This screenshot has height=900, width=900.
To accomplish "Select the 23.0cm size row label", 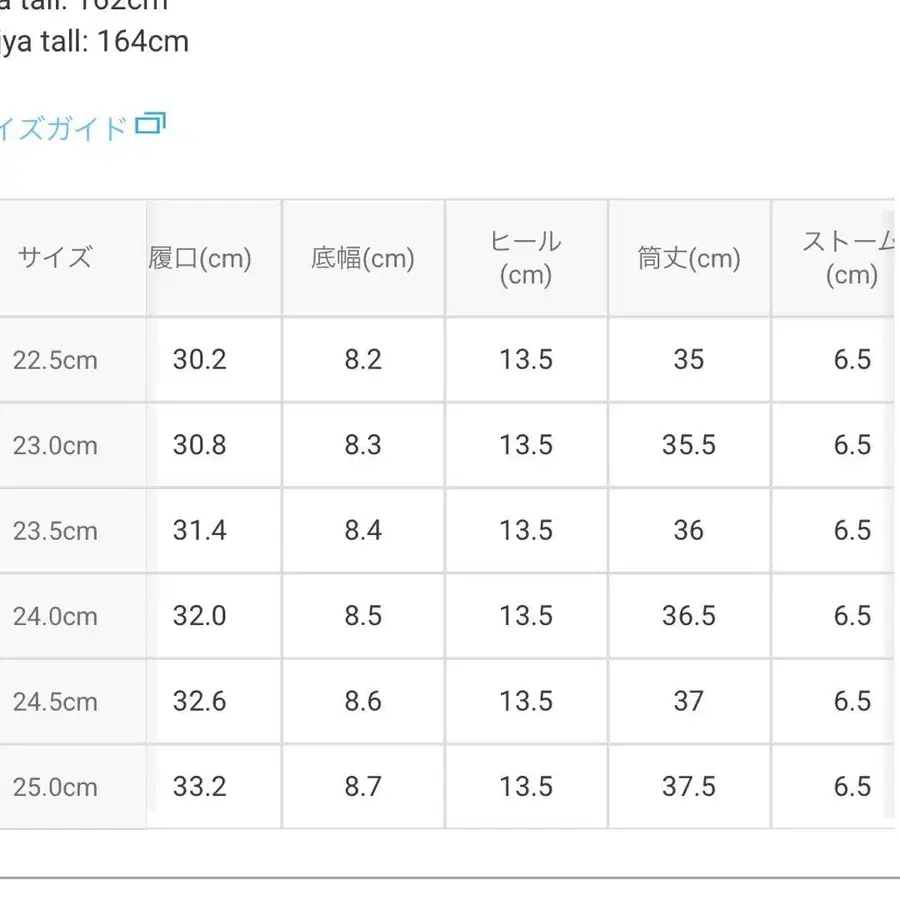I will coord(55,445).
